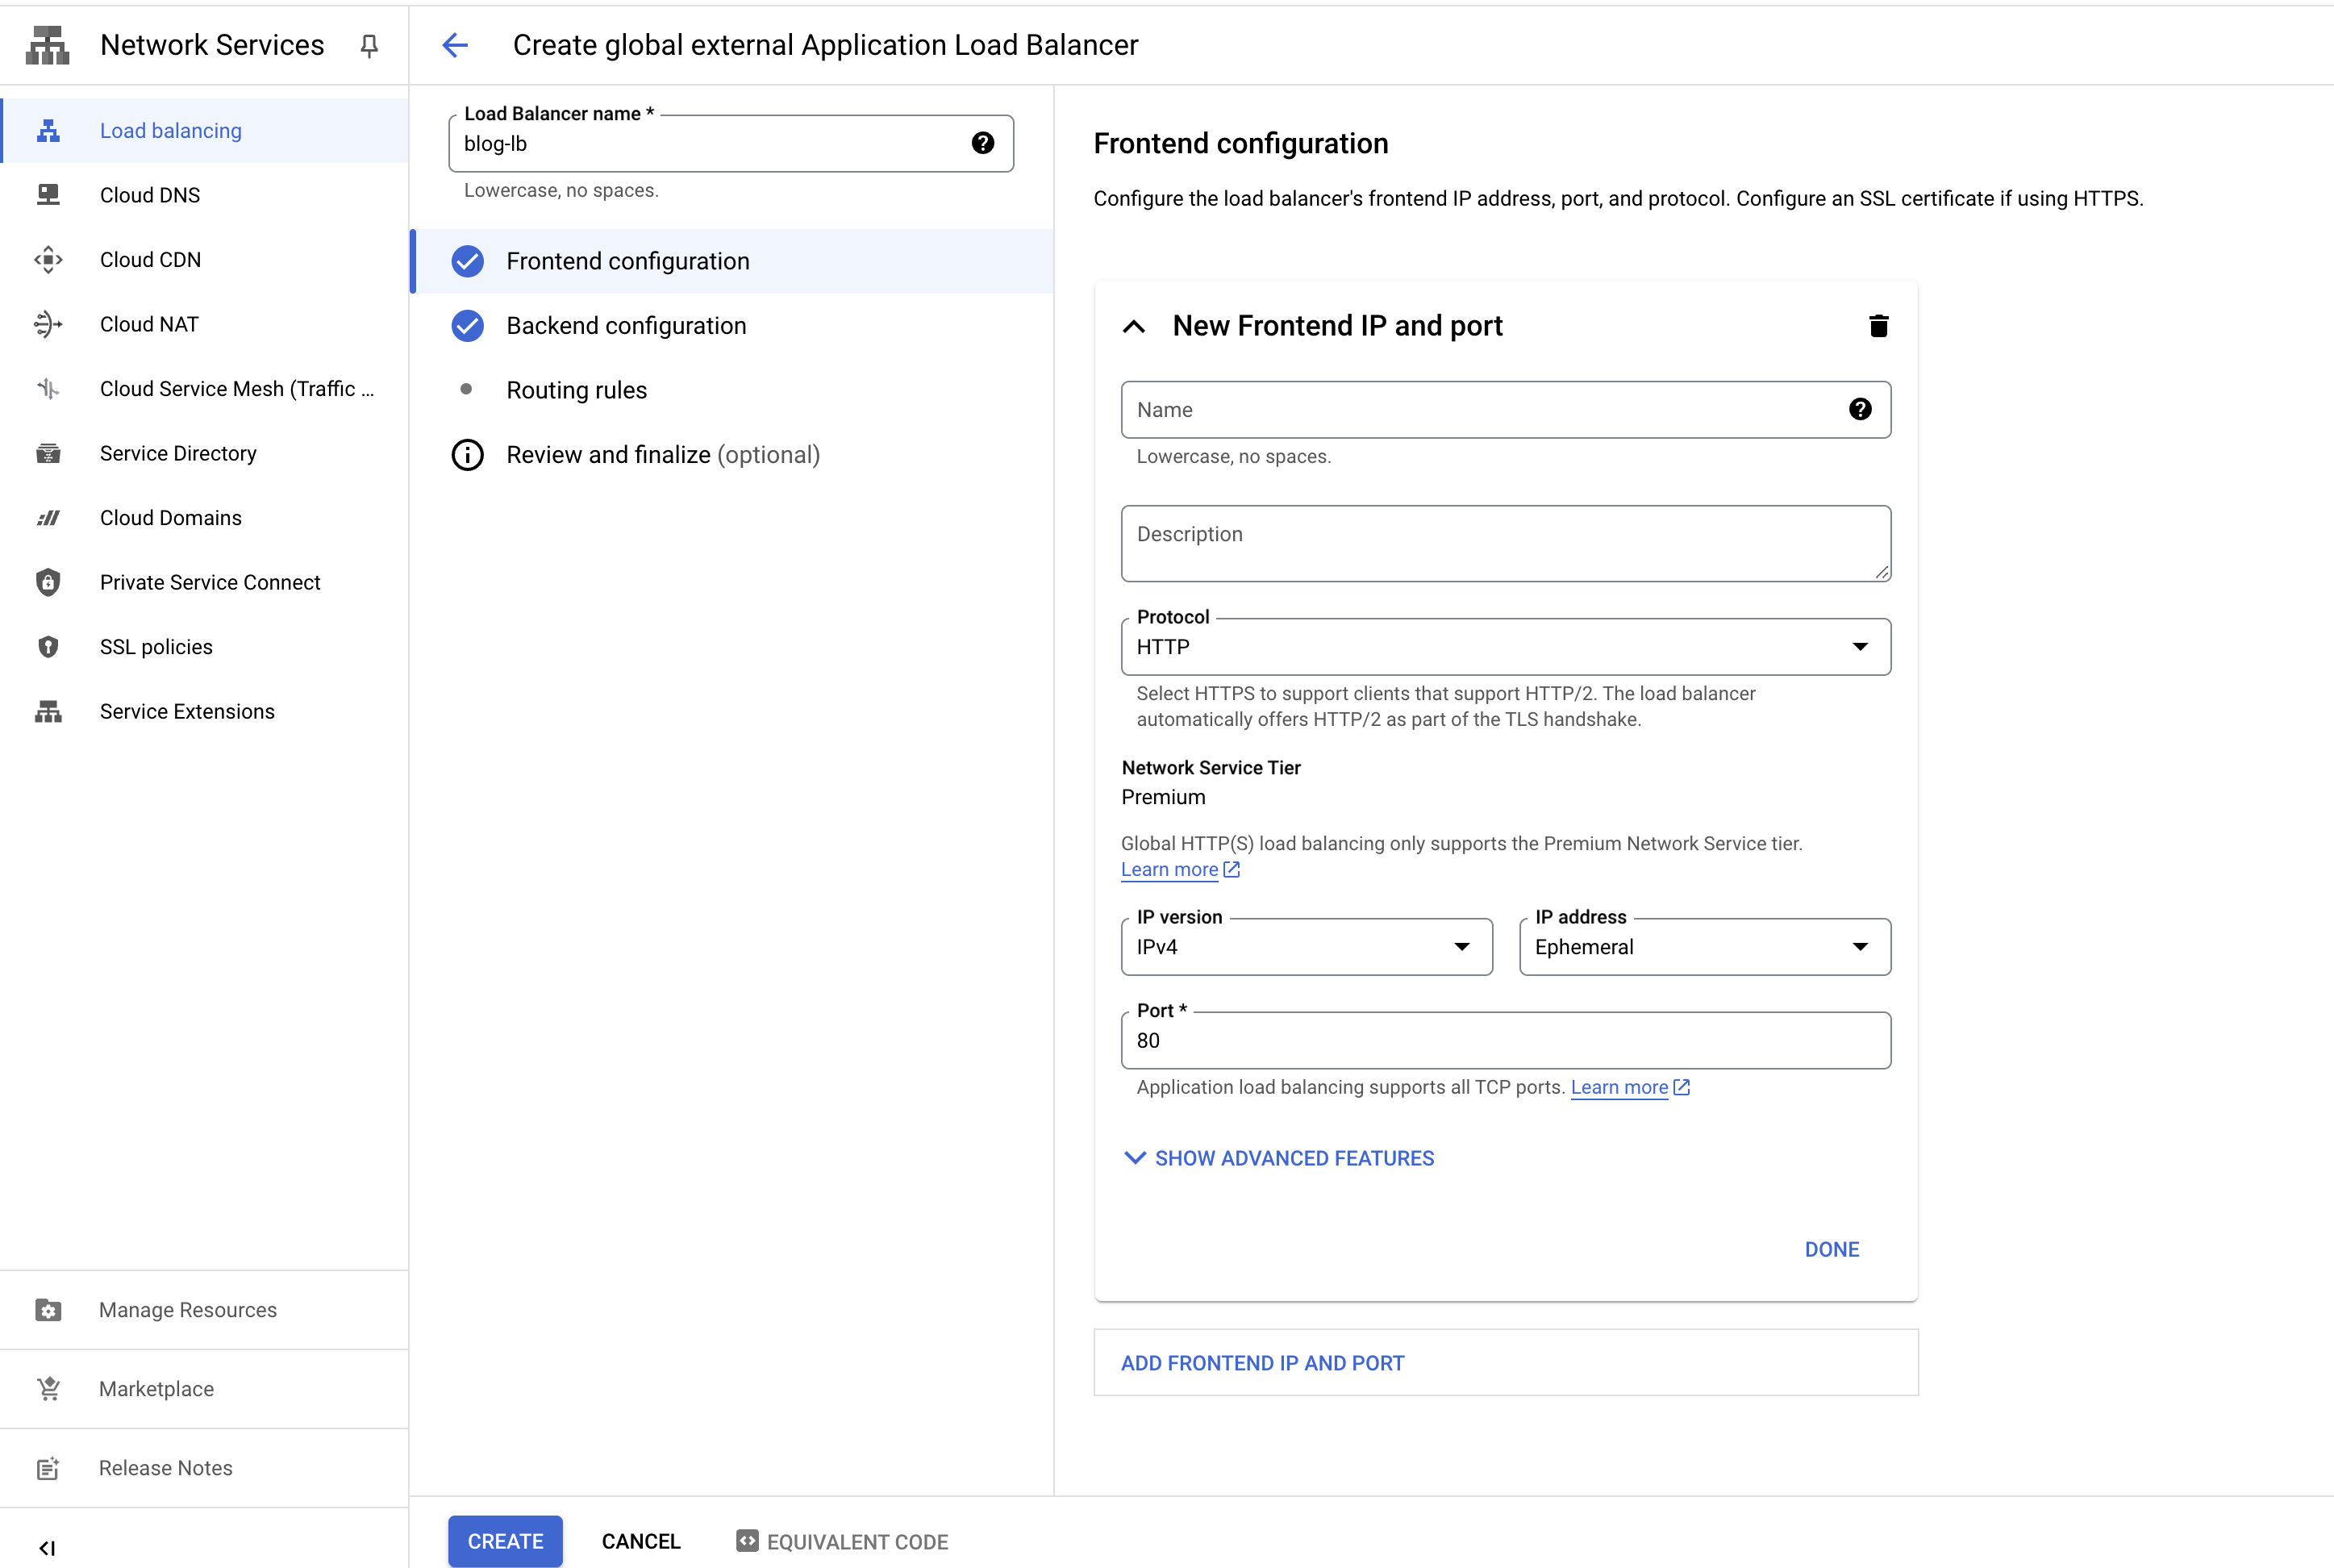Click the Cancel button
The image size is (2334, 1568).
pyautogui.click(x=641, y=1541)
